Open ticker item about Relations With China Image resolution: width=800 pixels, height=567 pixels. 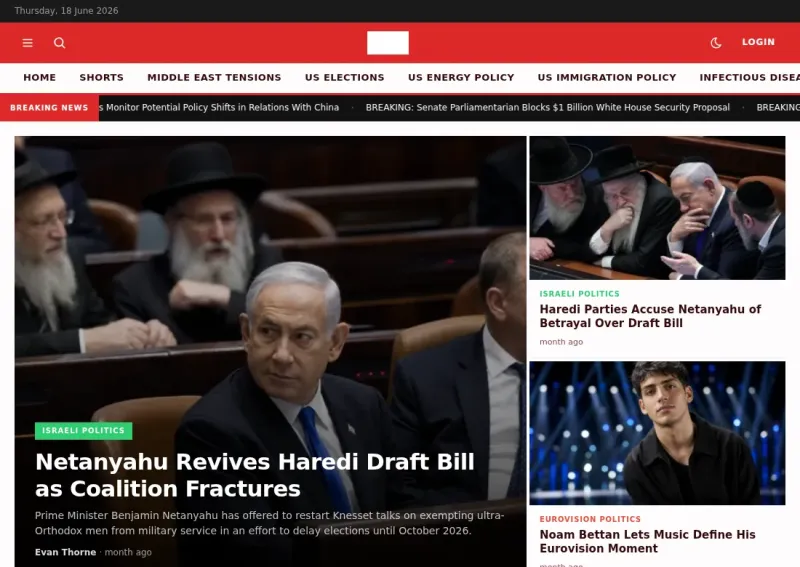219,108
